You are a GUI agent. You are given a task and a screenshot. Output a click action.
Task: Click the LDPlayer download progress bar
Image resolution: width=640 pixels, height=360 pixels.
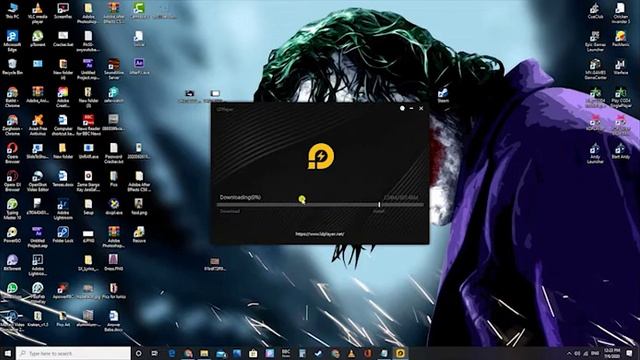point(320,204)
